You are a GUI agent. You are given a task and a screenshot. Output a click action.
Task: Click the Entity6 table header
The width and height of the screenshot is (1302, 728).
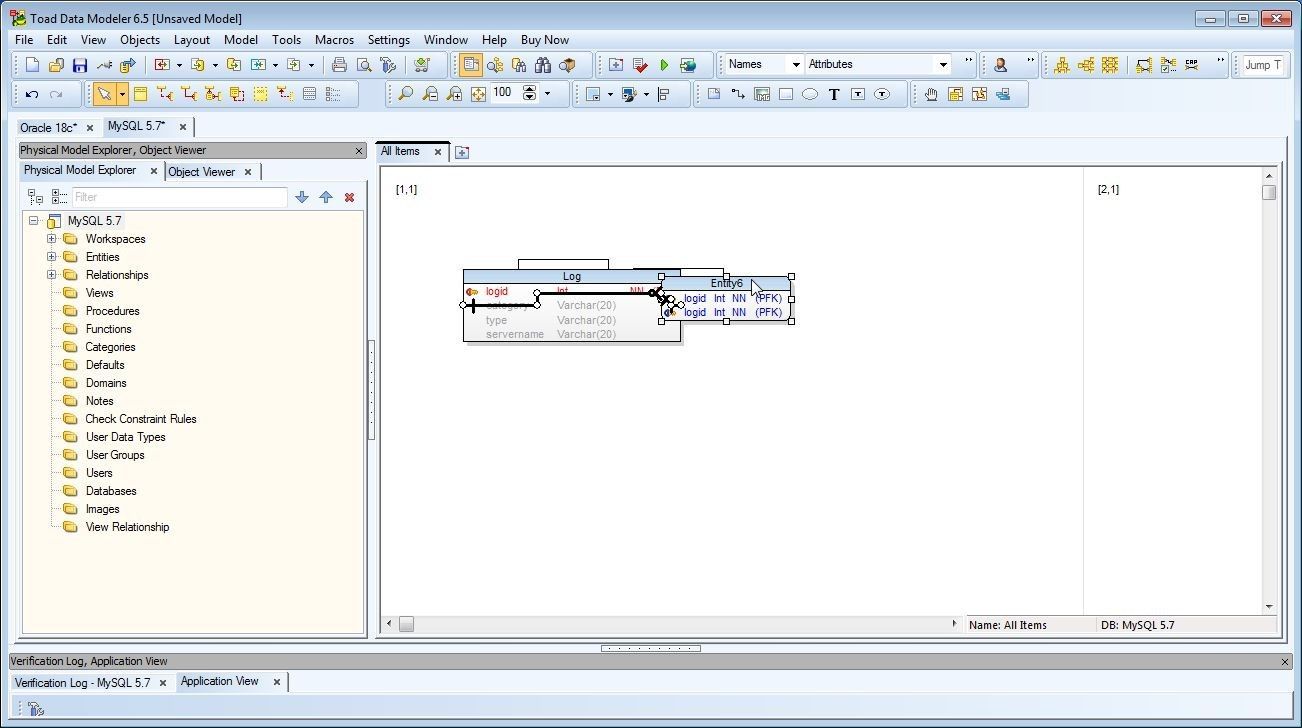[x=727, y=283]
